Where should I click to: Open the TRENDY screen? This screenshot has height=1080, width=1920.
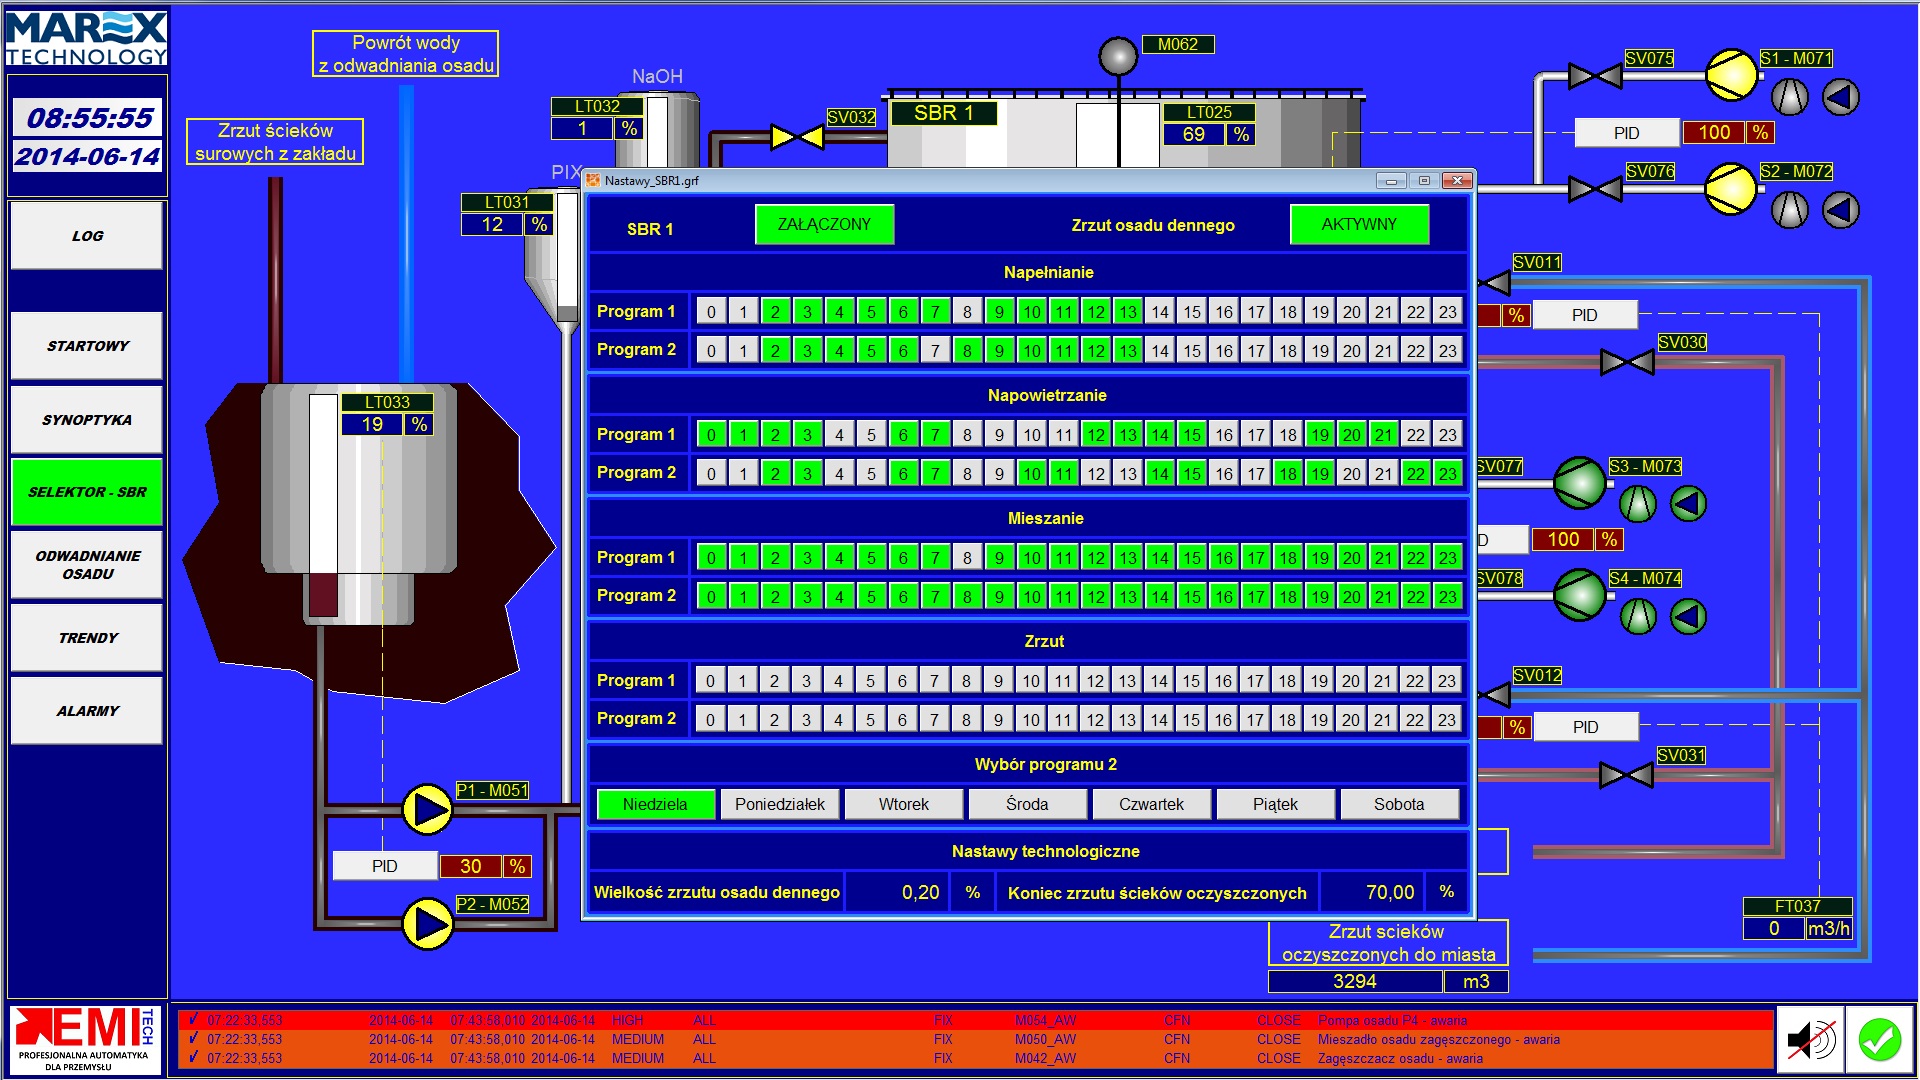(x=87, y=637)
